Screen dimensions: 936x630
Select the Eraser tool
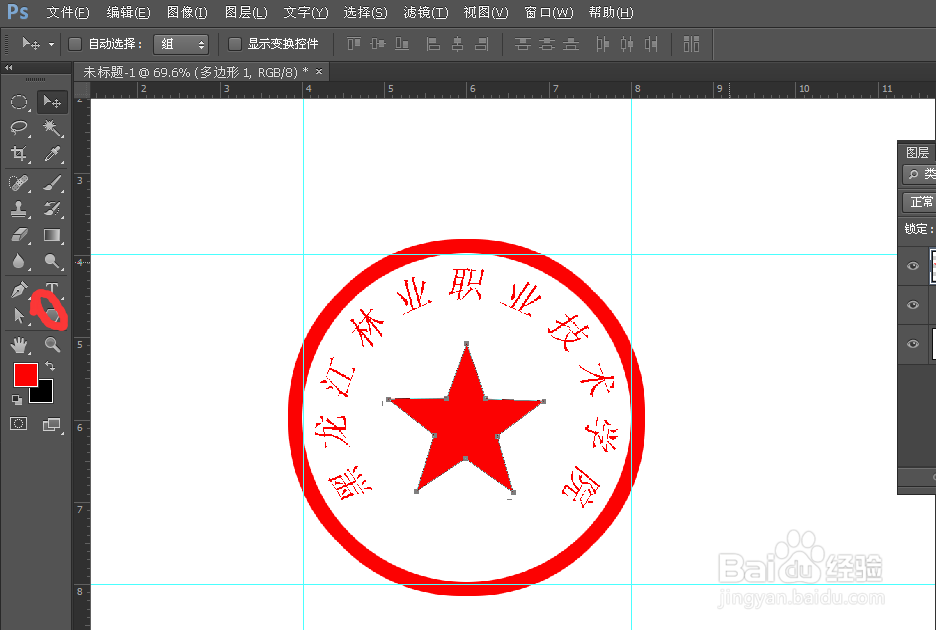tap(19, 235)
